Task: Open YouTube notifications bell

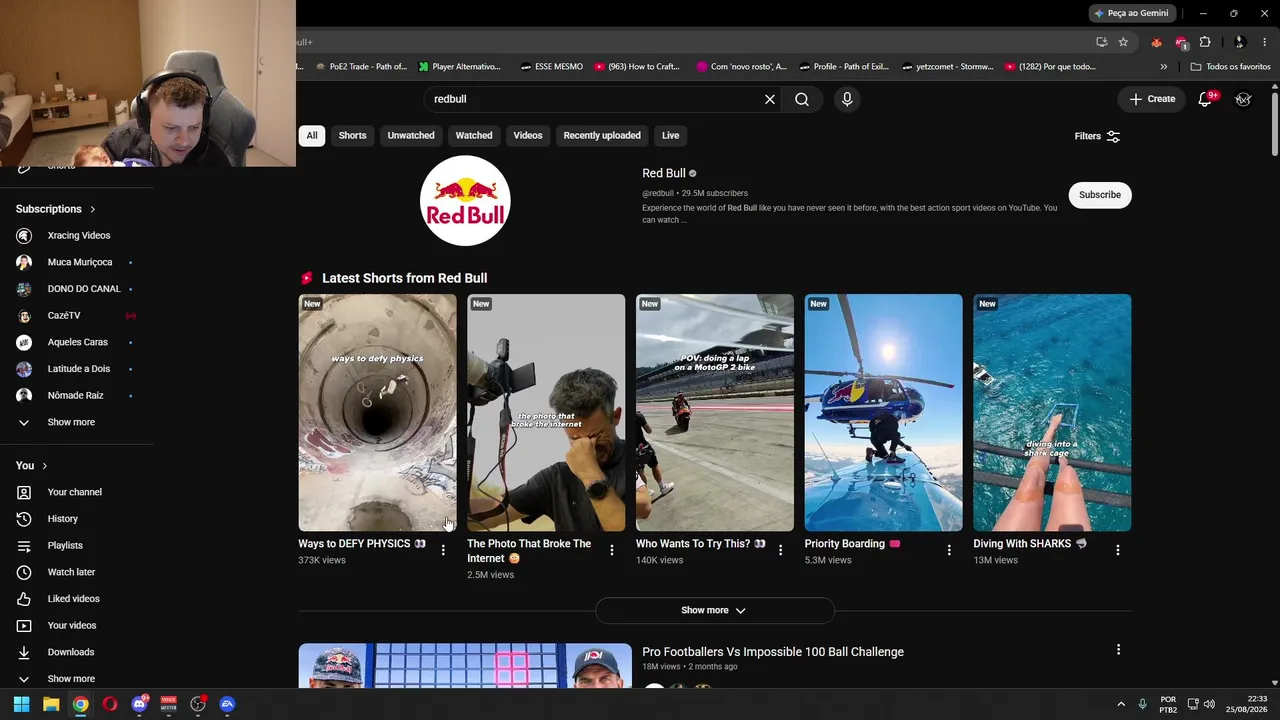Action: [x=1205, y=99]
